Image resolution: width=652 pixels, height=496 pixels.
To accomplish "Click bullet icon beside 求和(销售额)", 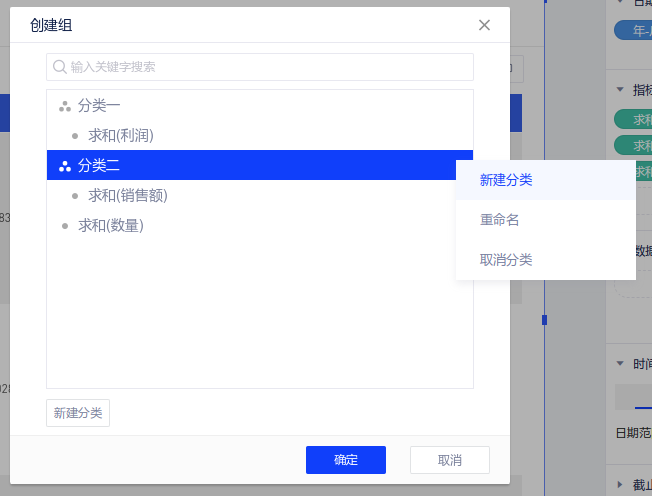I will tap(75, 195).
